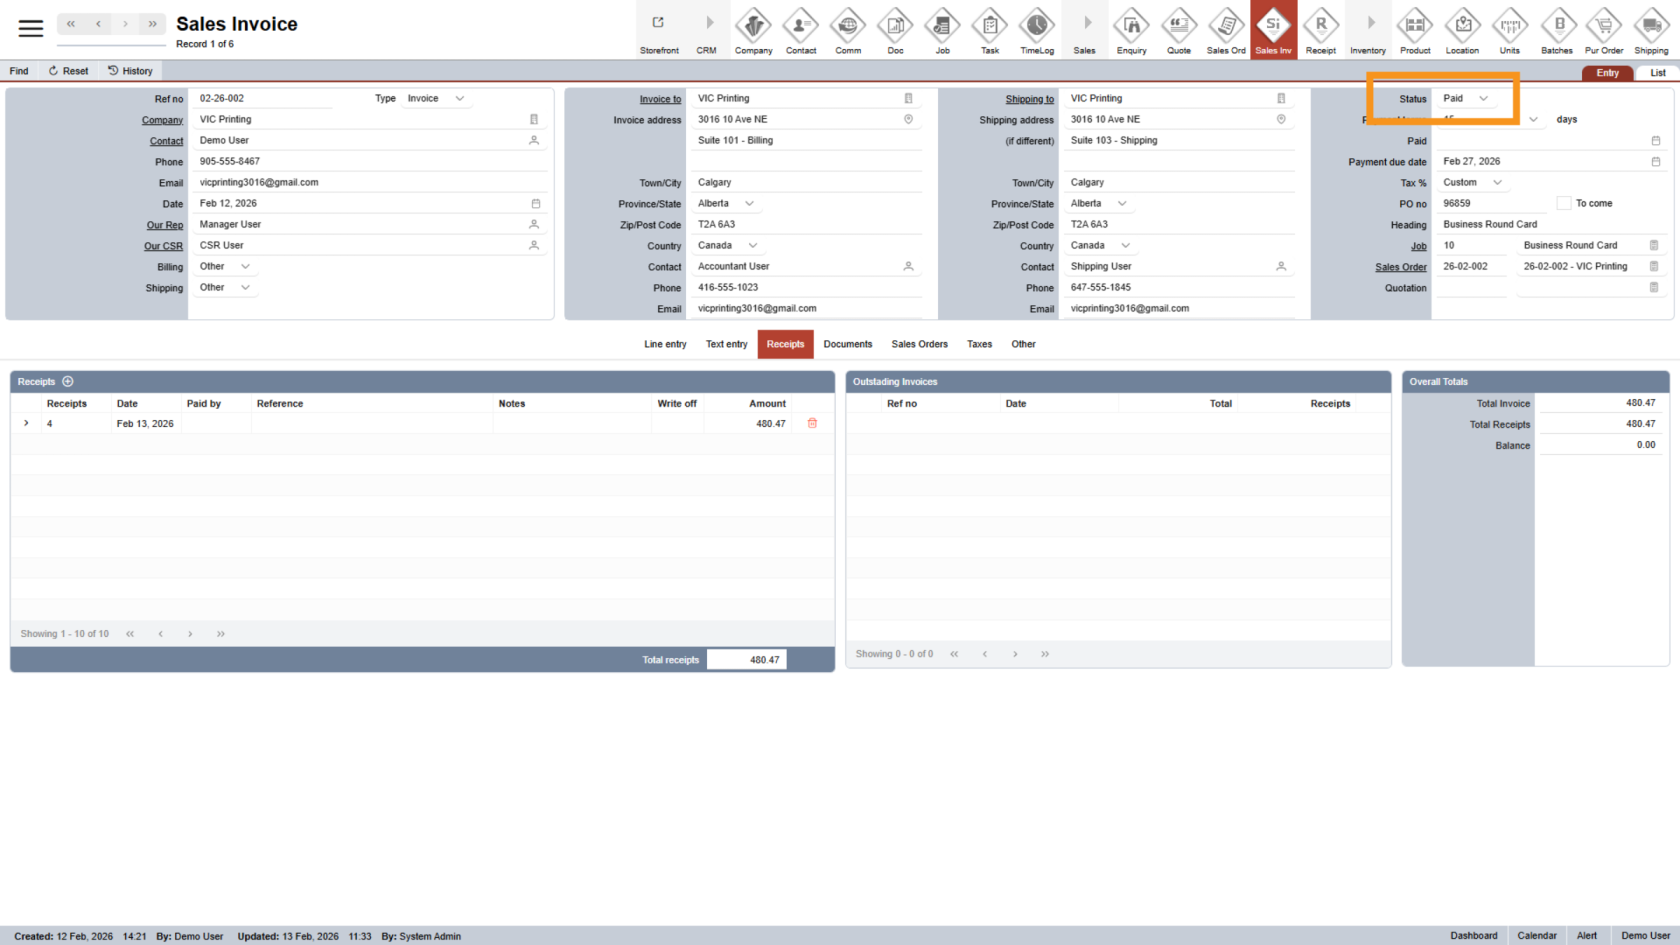Open the Tax % Custom dropdown
Screen dimensions: 1680x945
tap(1497, 183)
